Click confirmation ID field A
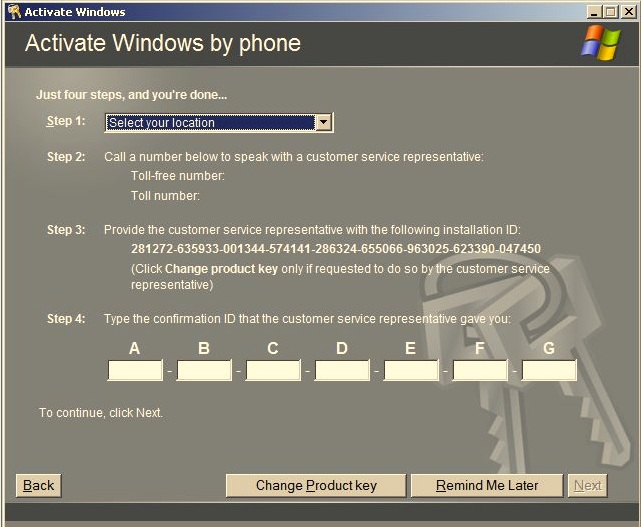641x527 pixels. point(135,370)
